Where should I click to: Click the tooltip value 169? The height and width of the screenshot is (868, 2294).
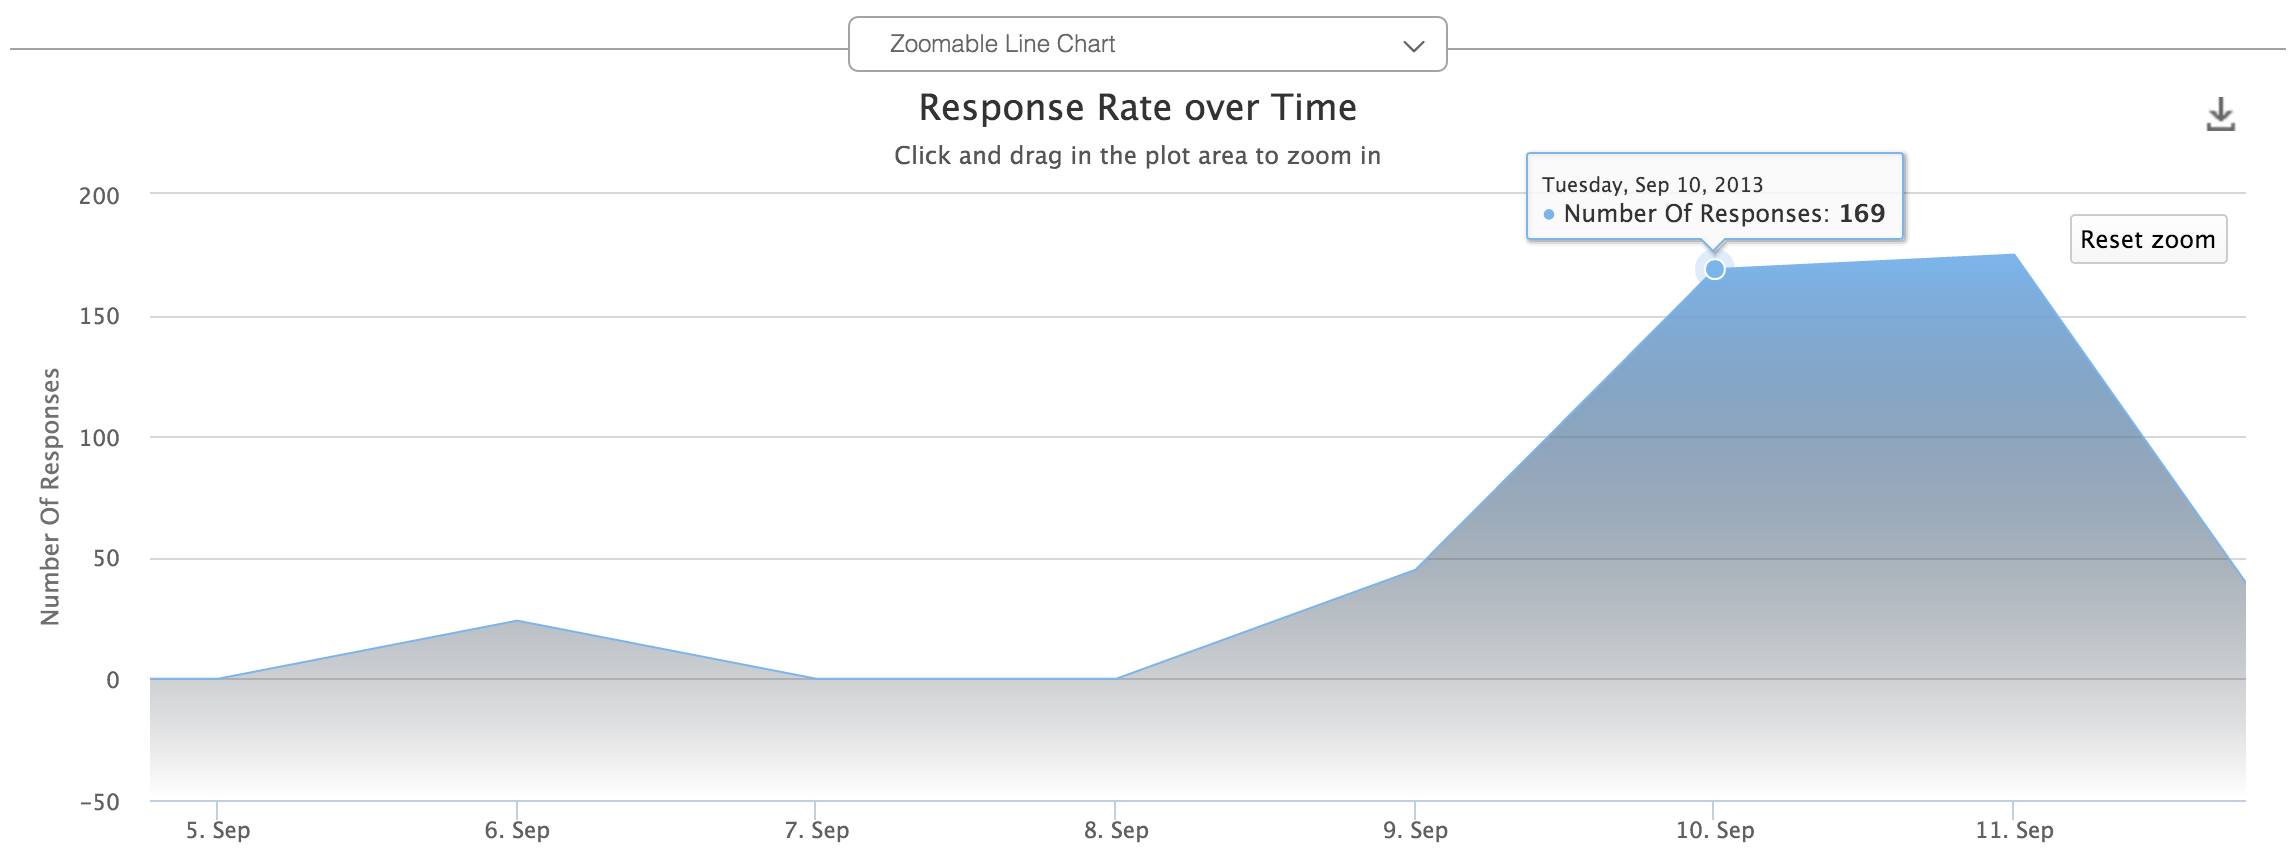(1862, 214)
